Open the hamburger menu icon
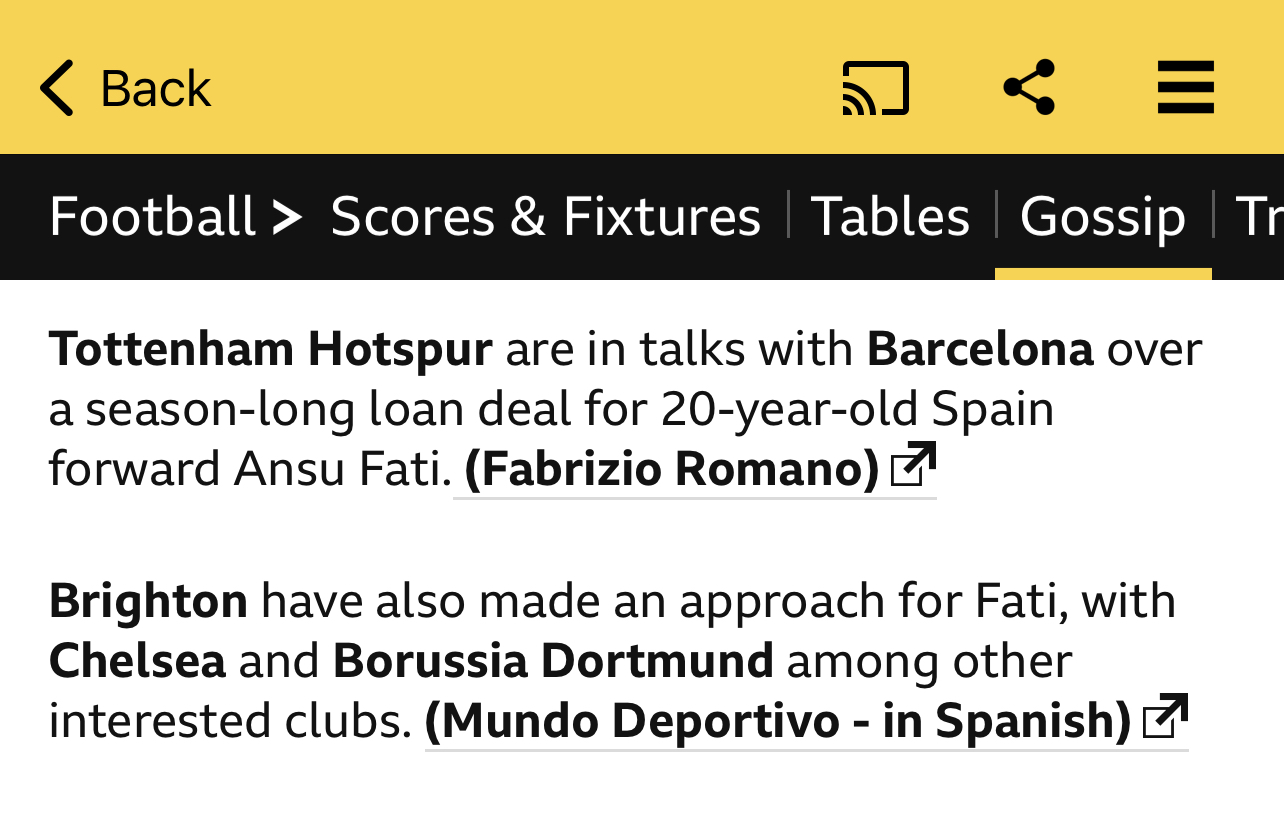The width and height of the screenshot is (1284, 818). pyautogui.click(x=1186, y=87)
